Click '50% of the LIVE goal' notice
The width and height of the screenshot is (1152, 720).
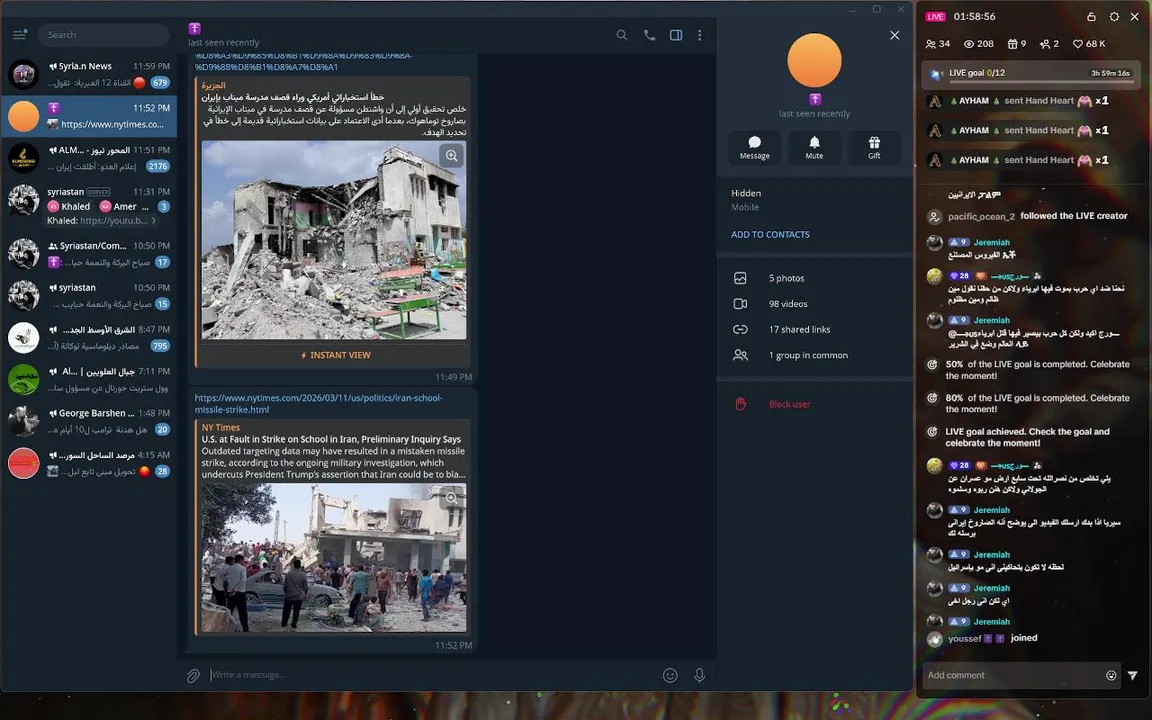1037,370
